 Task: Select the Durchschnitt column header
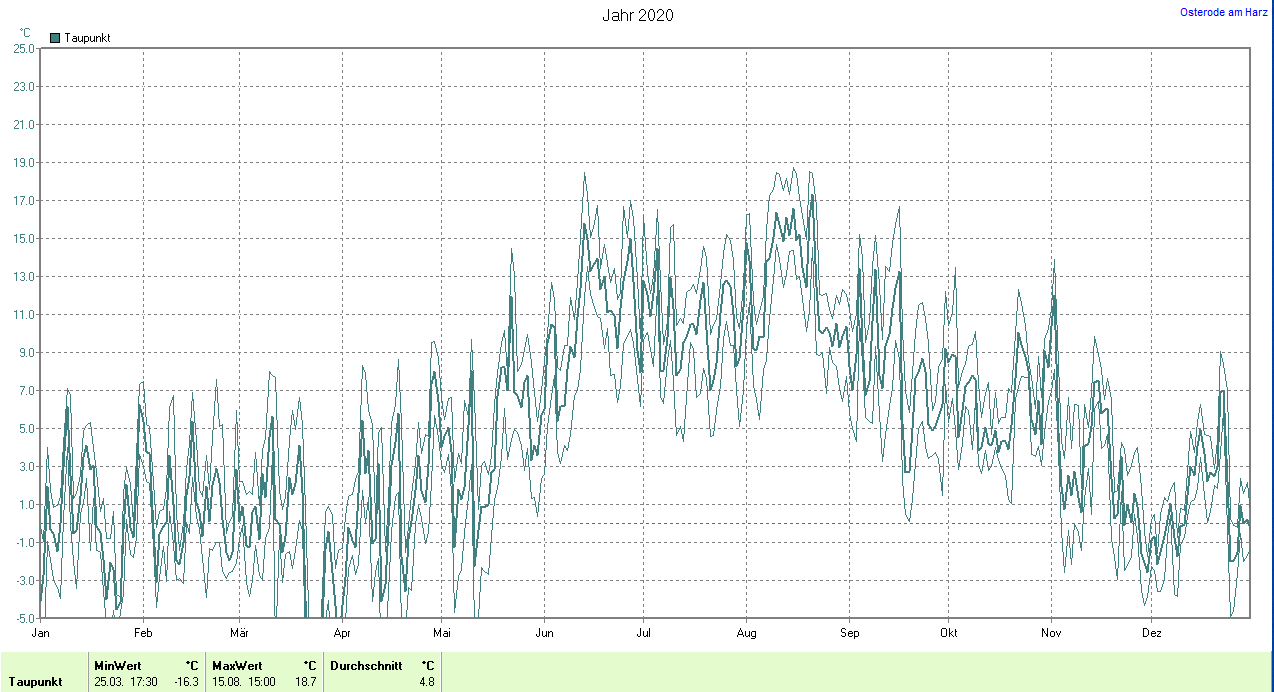tap(366, 665)
